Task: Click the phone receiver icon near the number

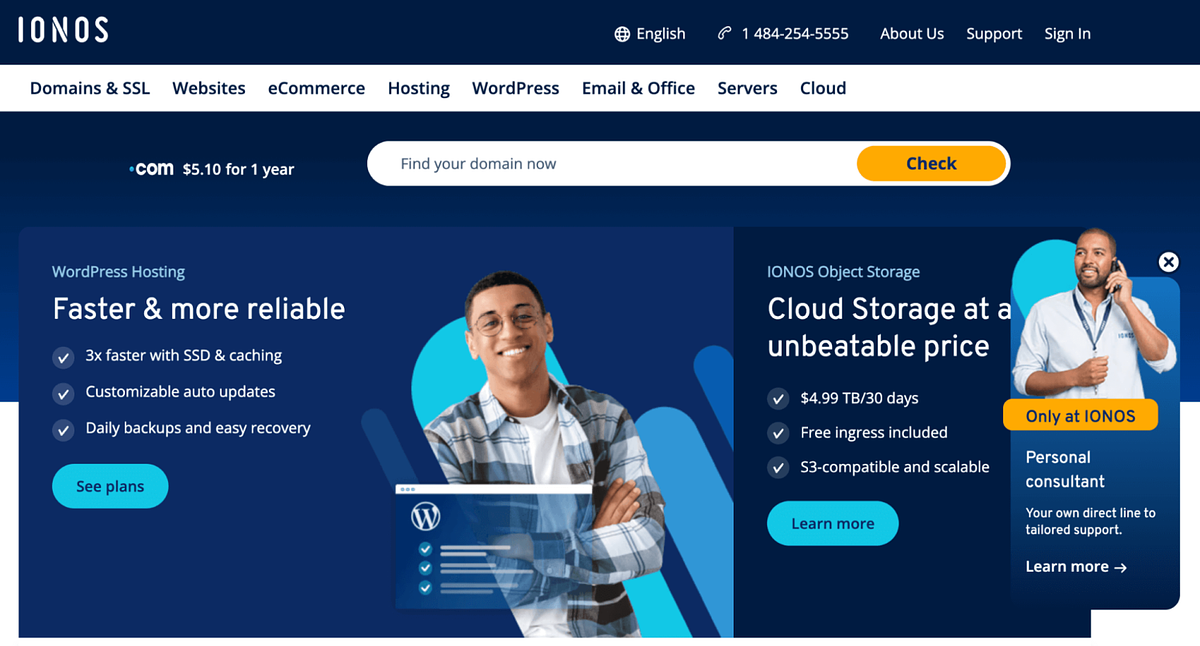Action: (x=723, y=33)
